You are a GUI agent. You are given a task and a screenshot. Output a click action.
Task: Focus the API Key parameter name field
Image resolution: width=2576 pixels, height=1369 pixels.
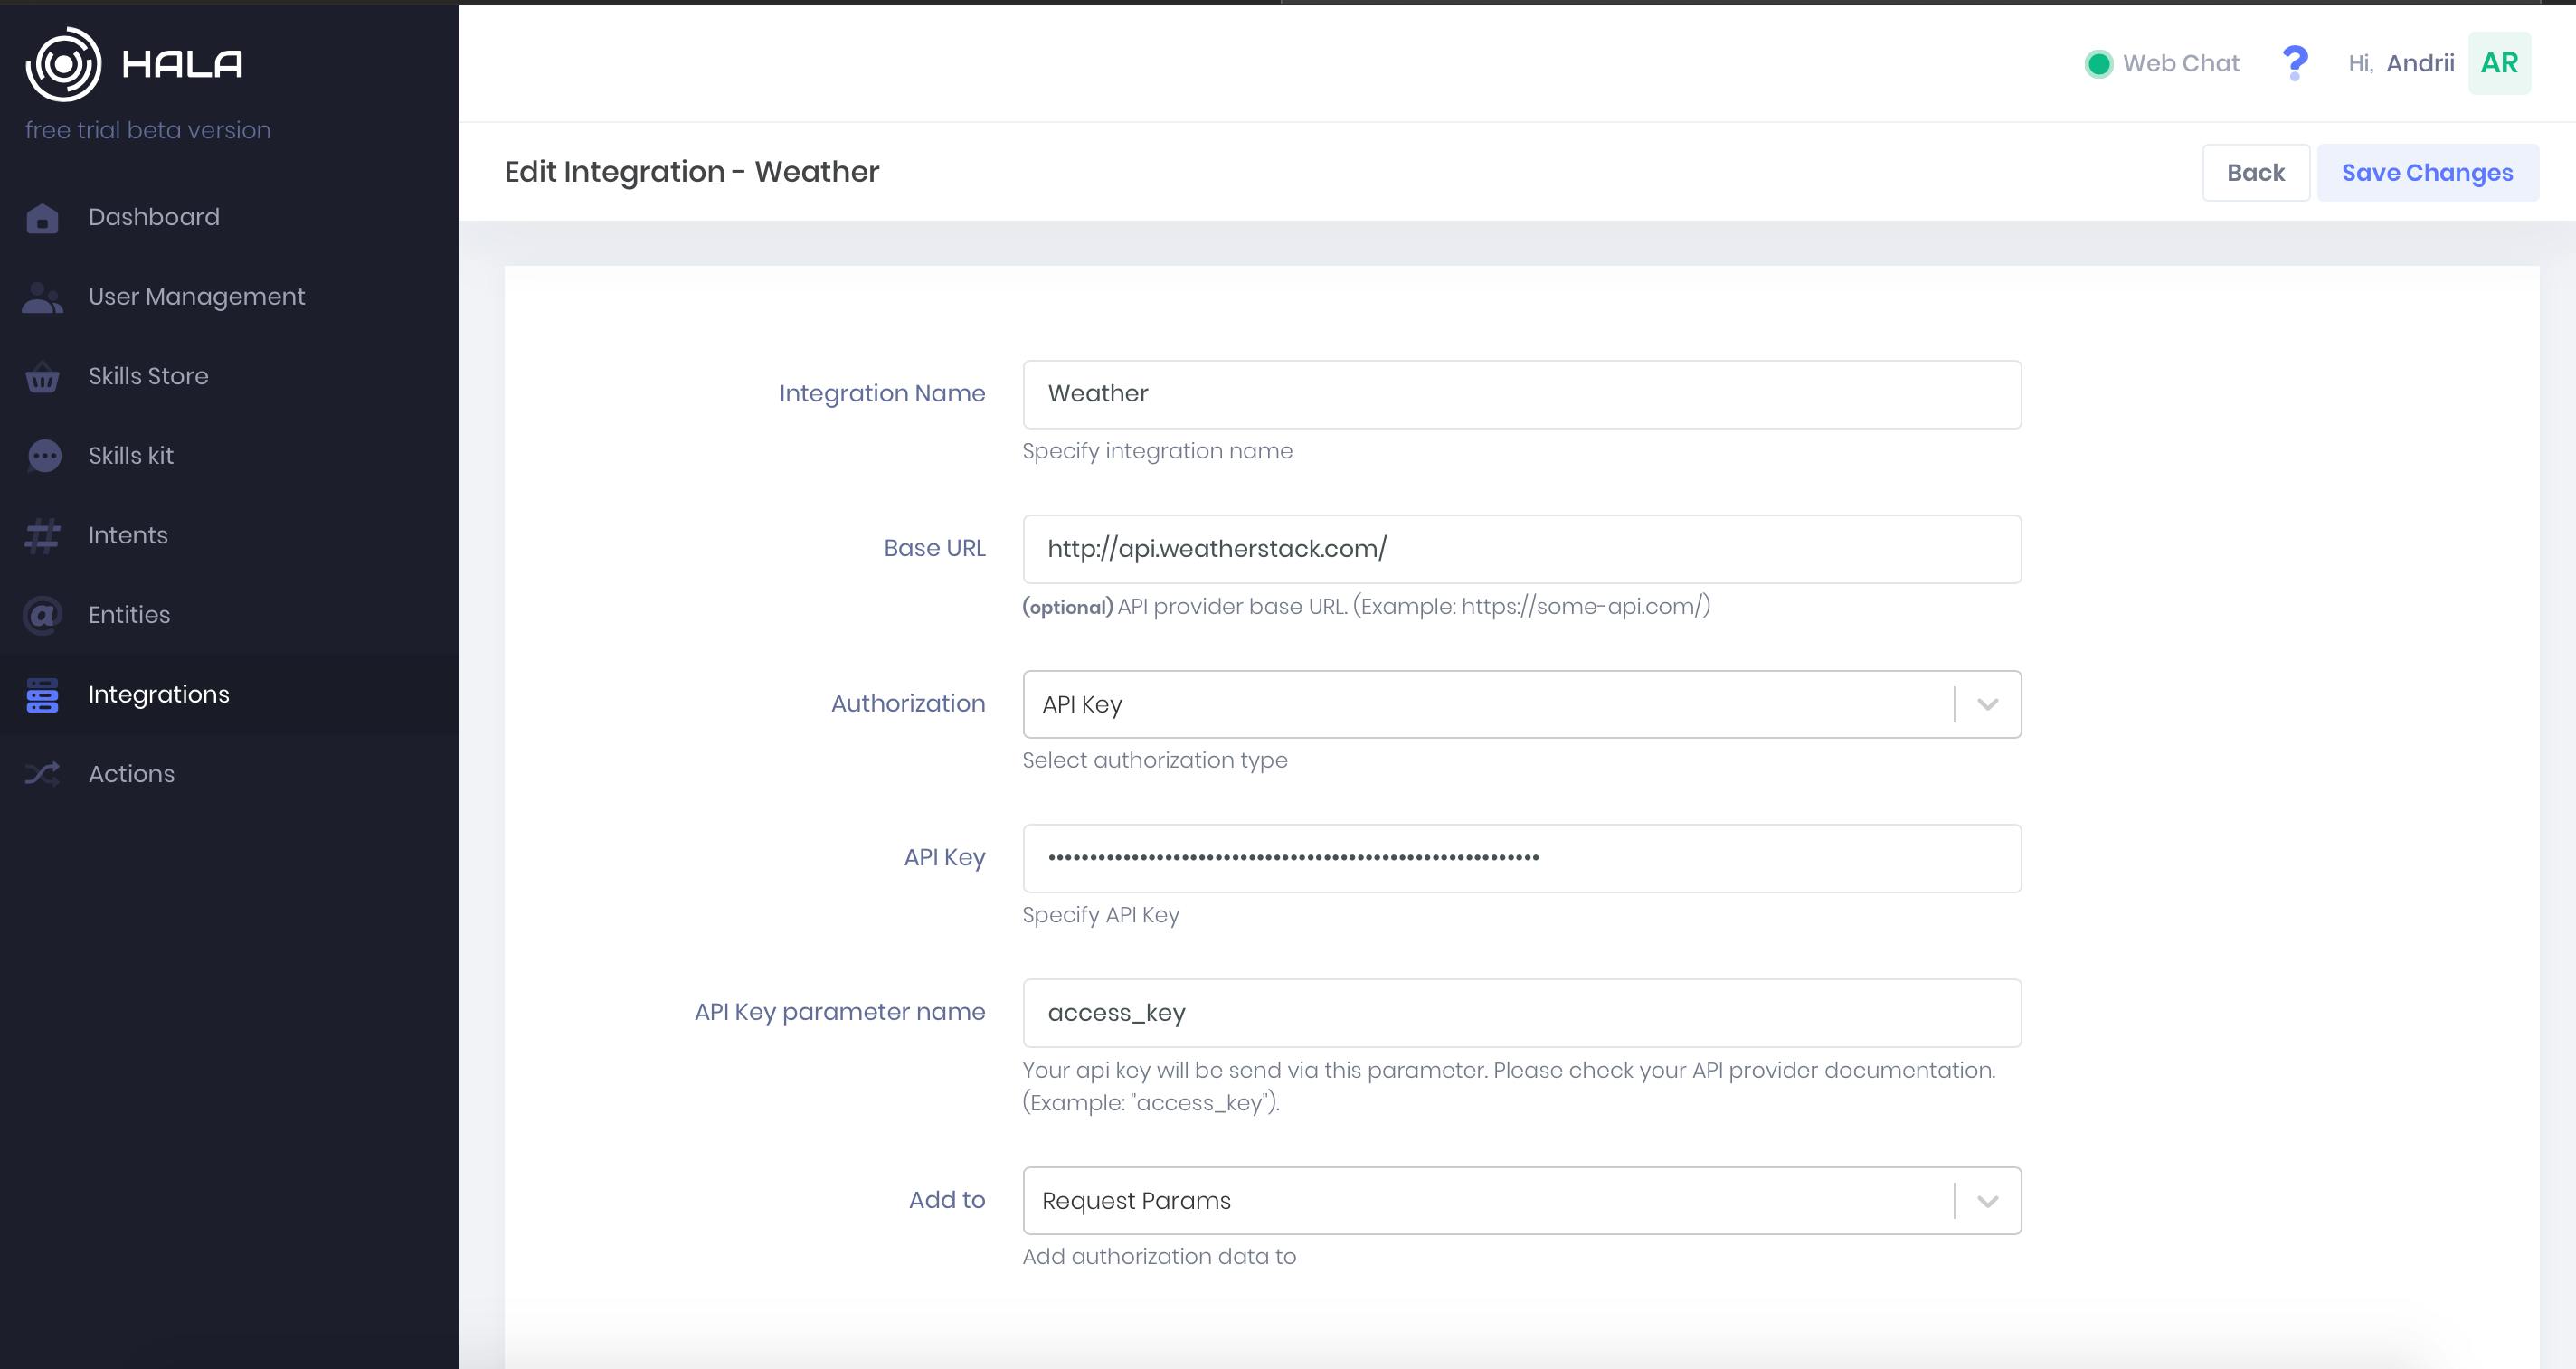click(x=1521, y=1013)
